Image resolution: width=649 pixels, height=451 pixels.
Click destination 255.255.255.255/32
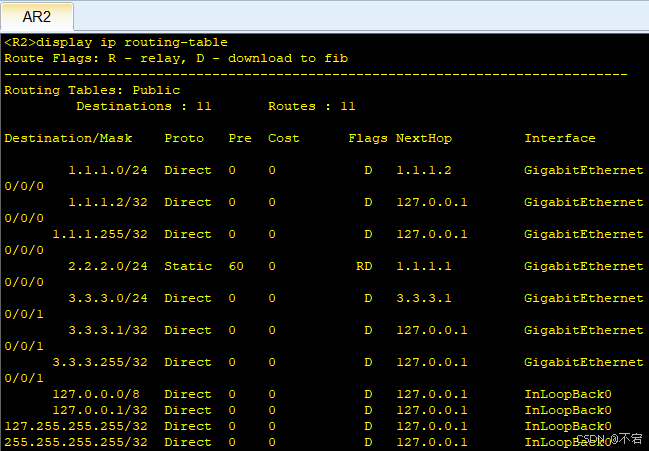click(76, 442)
